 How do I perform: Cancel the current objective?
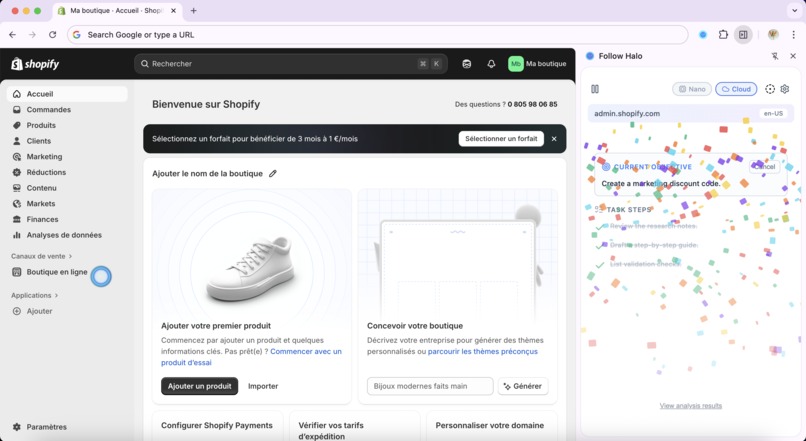[764, 167]
